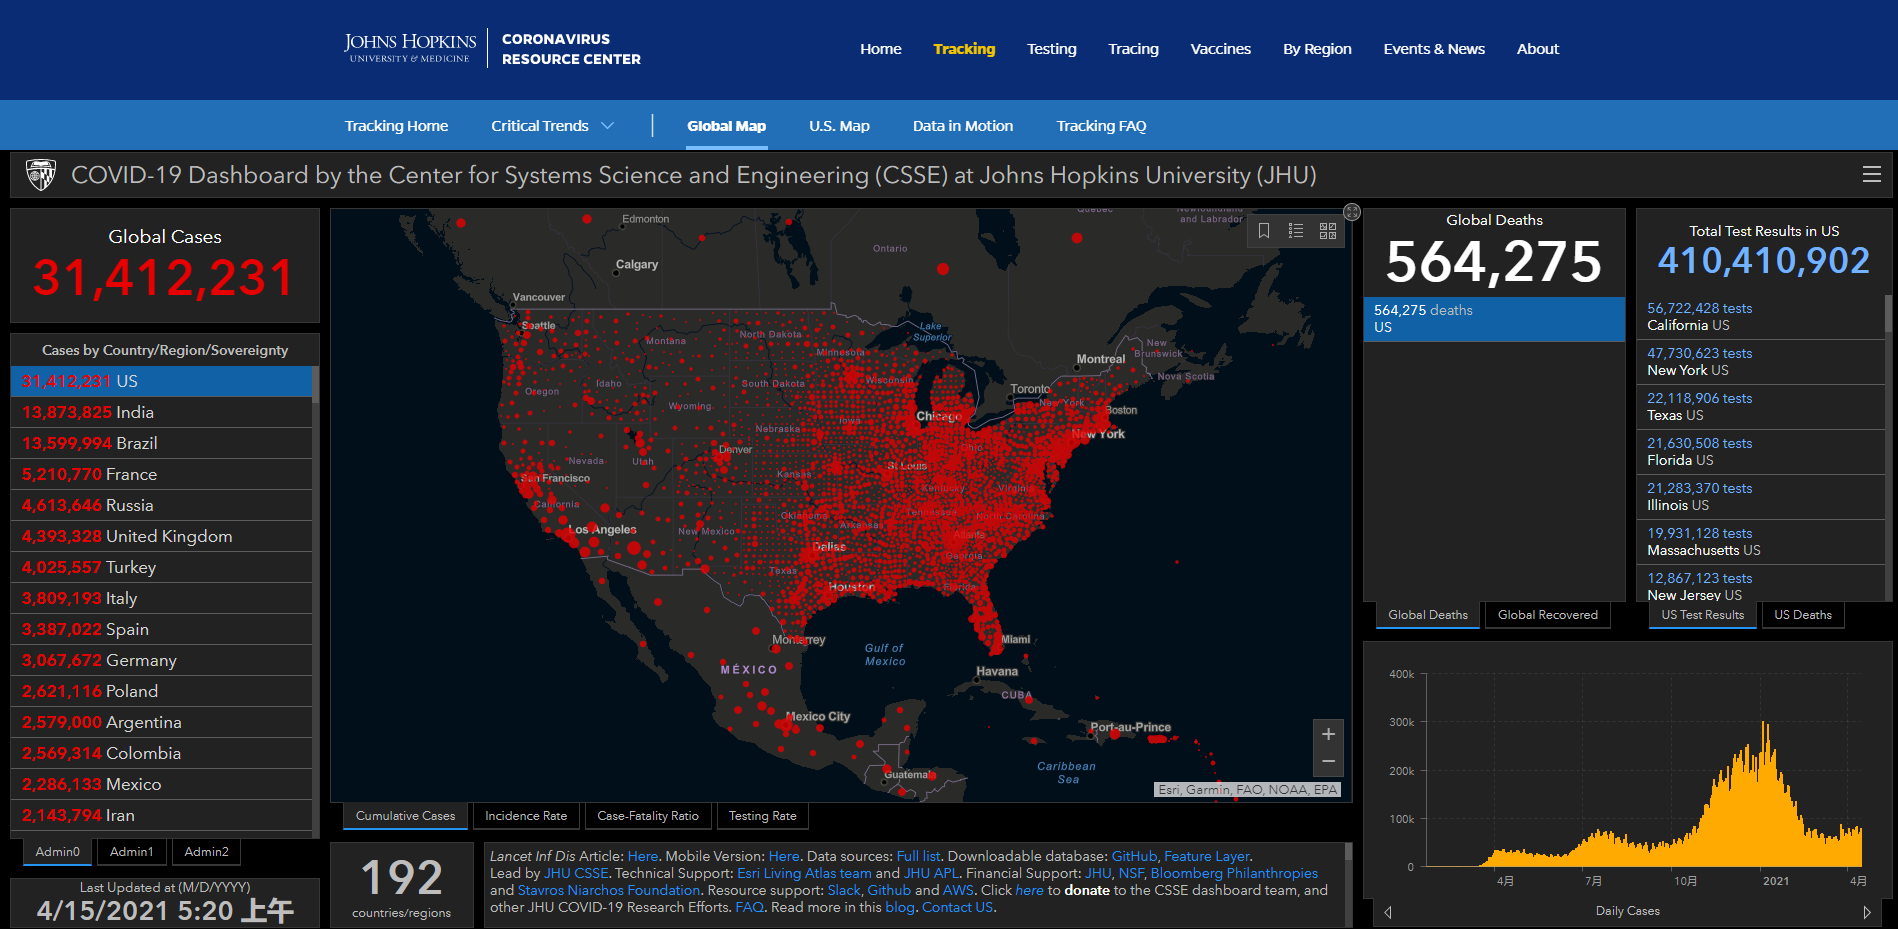This screenshot has width=1898, height=929.
Task: Open the Feature Layer link
Action: pyautogui.click(x=1207, y=856)
